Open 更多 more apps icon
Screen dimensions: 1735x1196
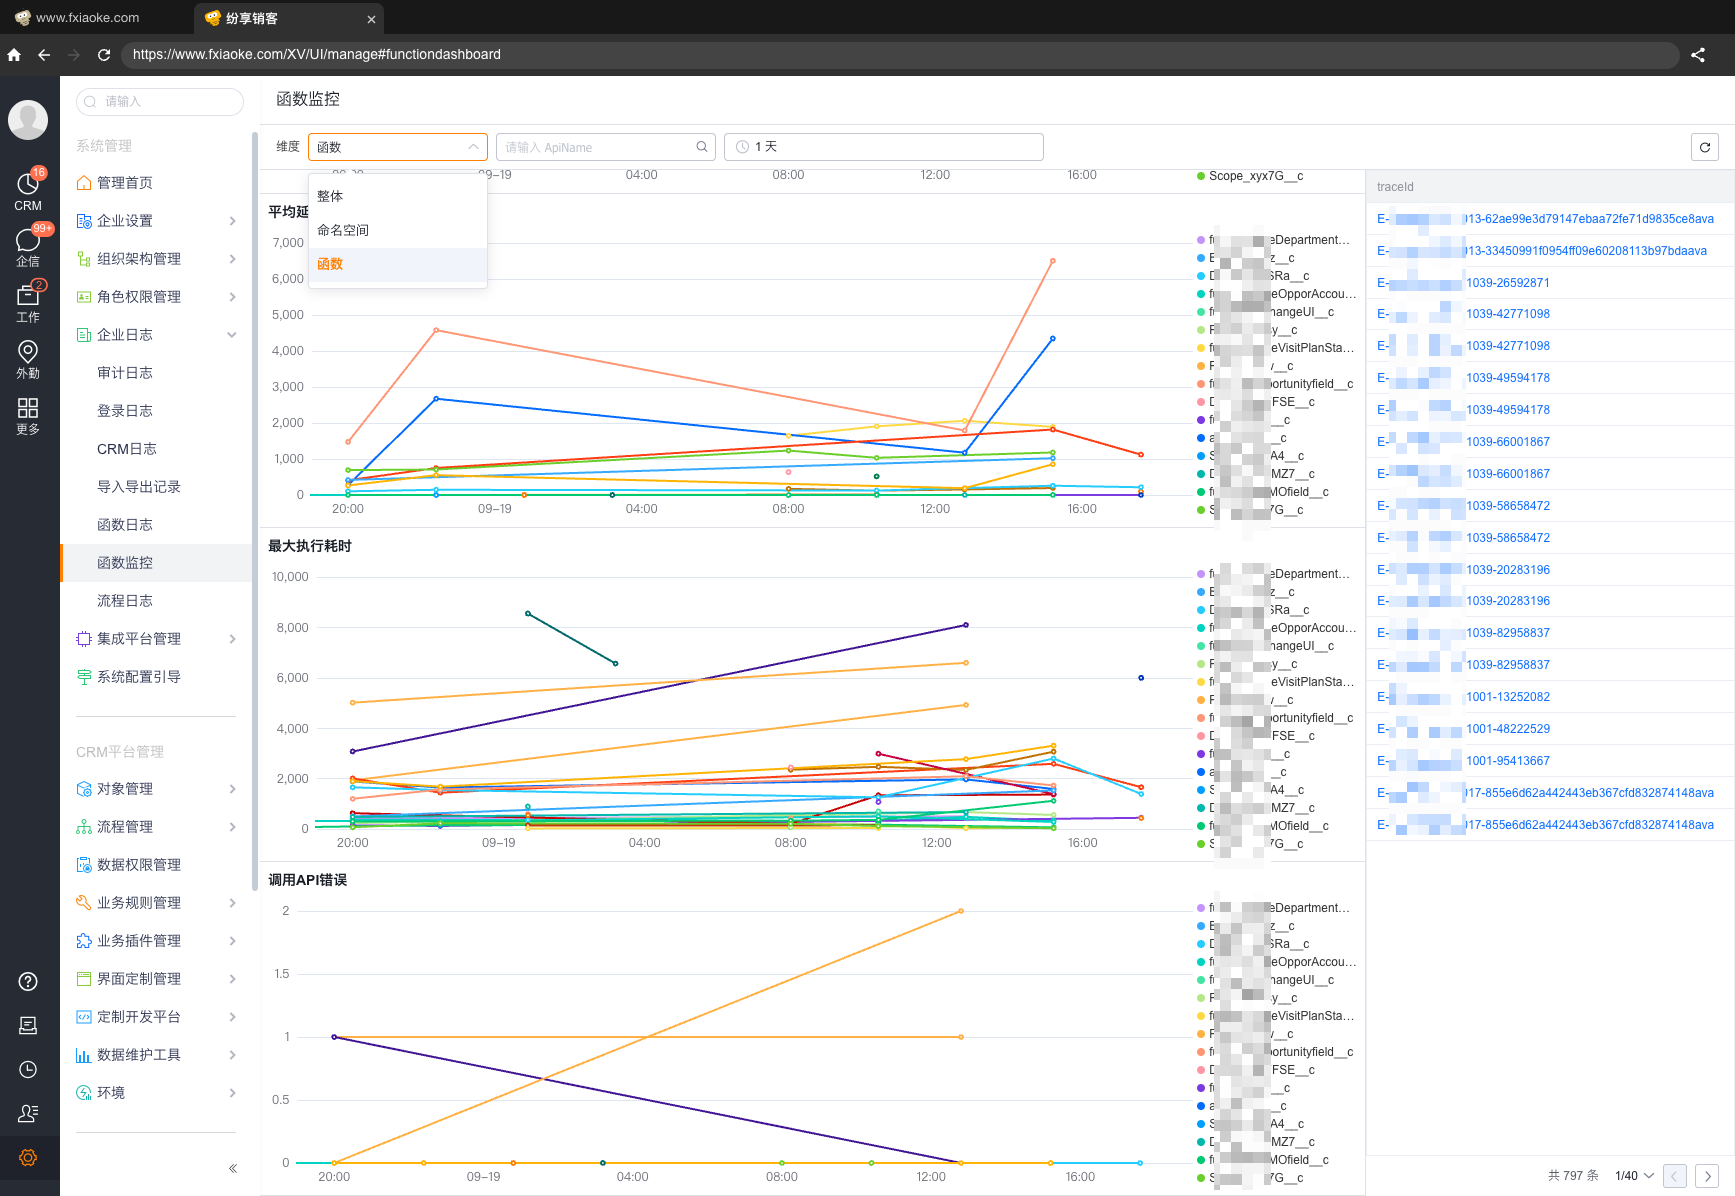coord(28,415)
